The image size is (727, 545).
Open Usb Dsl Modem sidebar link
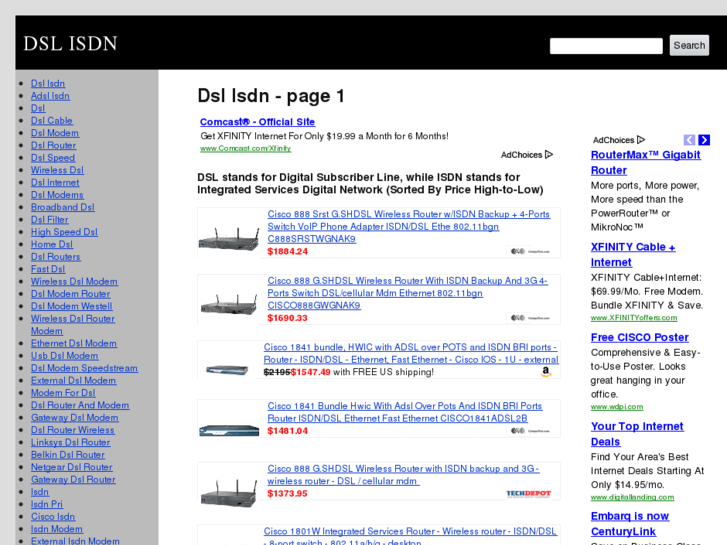point(64,356)
